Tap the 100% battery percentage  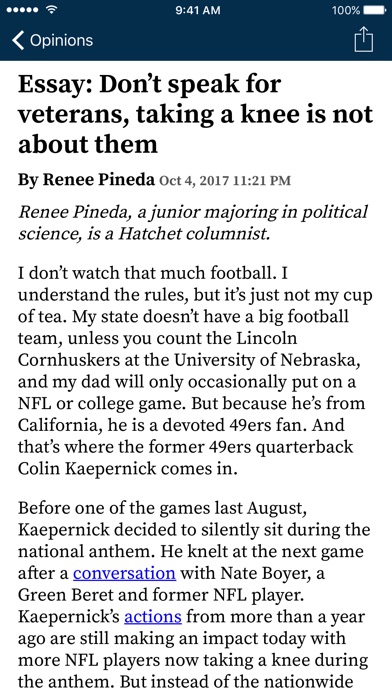pyautogui.click(x=346, y=10)
